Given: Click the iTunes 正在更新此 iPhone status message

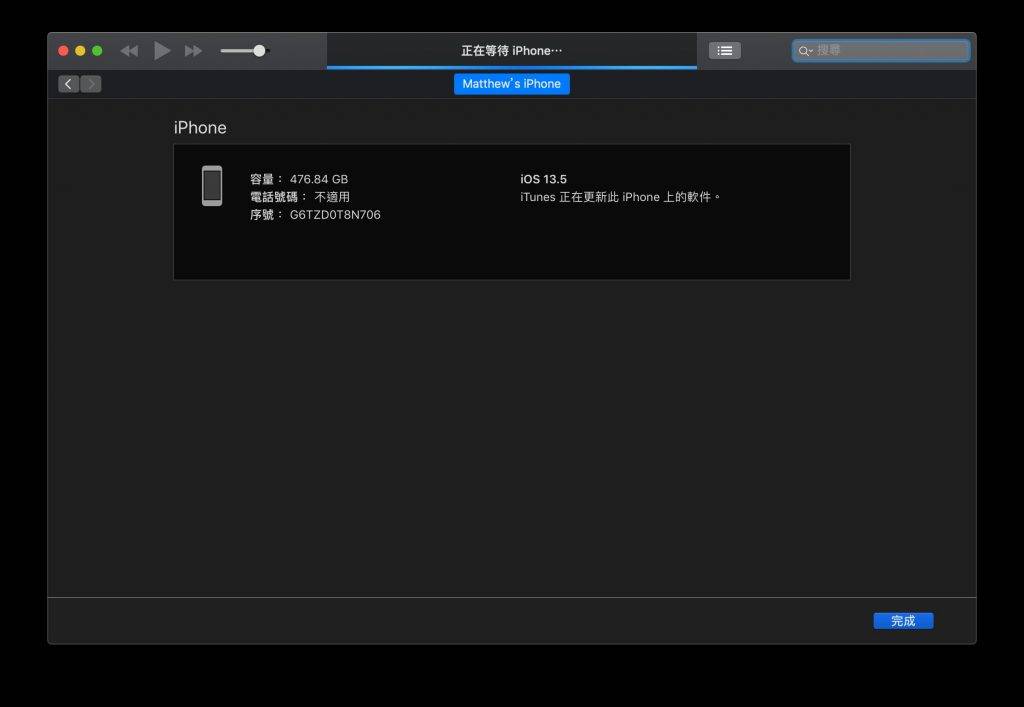Looking at the screenshot, I should [620, 196].
